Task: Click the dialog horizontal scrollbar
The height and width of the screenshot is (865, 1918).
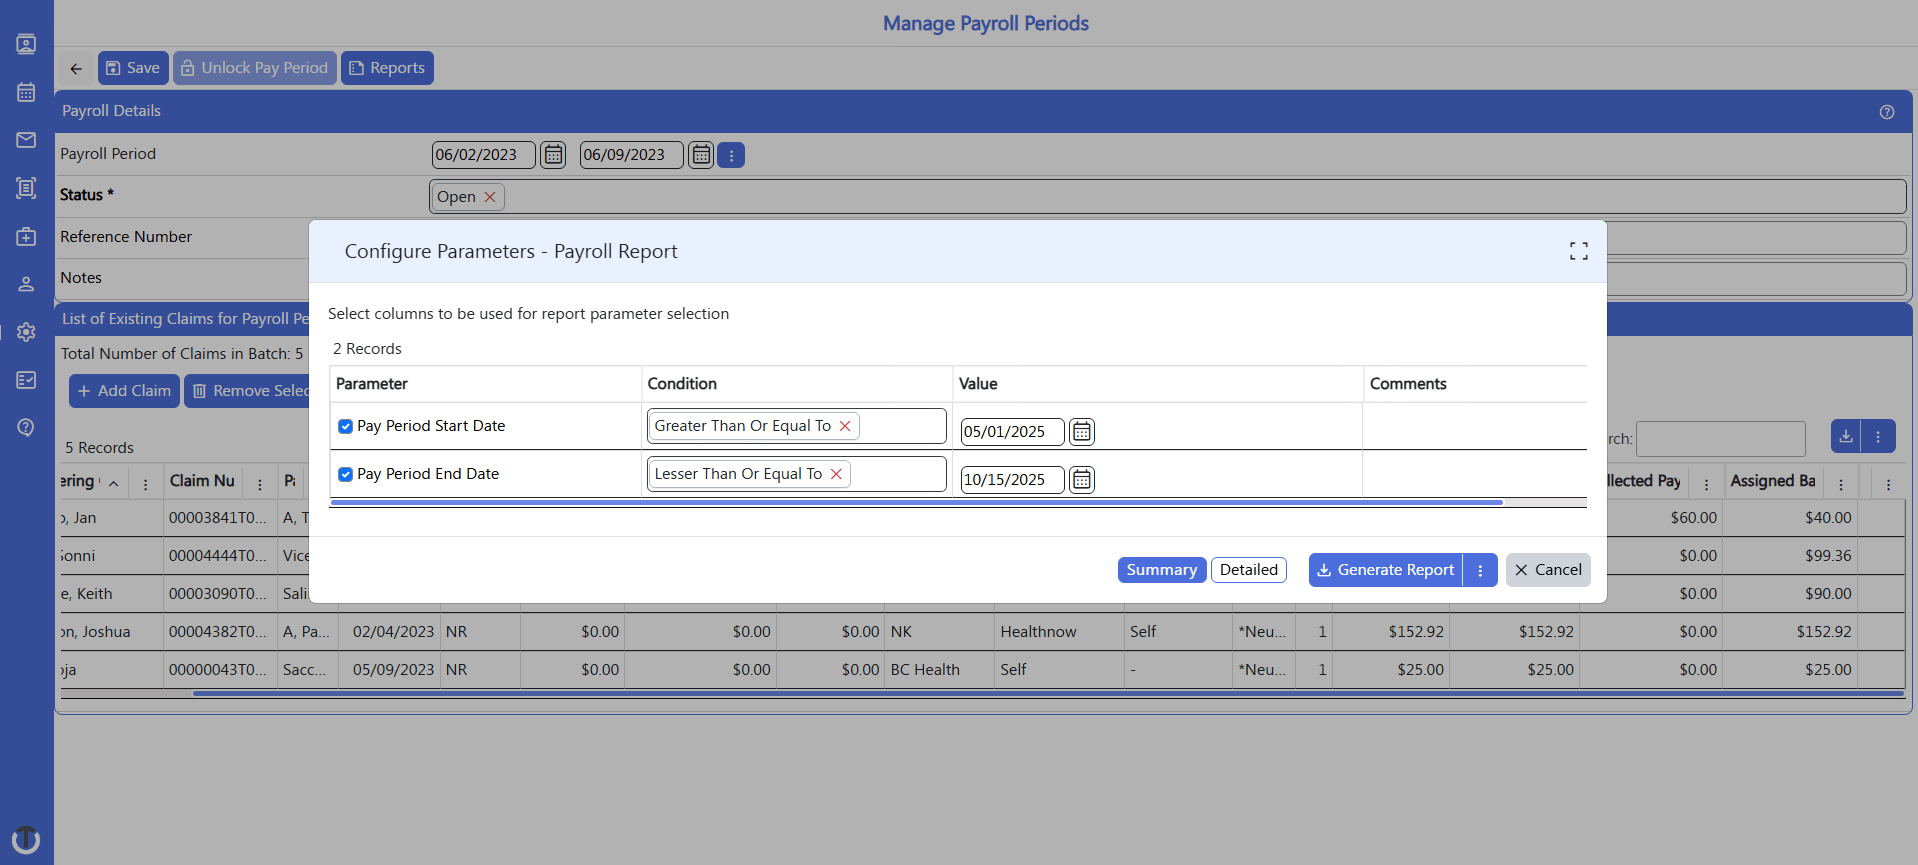Action: click(916, 503)
